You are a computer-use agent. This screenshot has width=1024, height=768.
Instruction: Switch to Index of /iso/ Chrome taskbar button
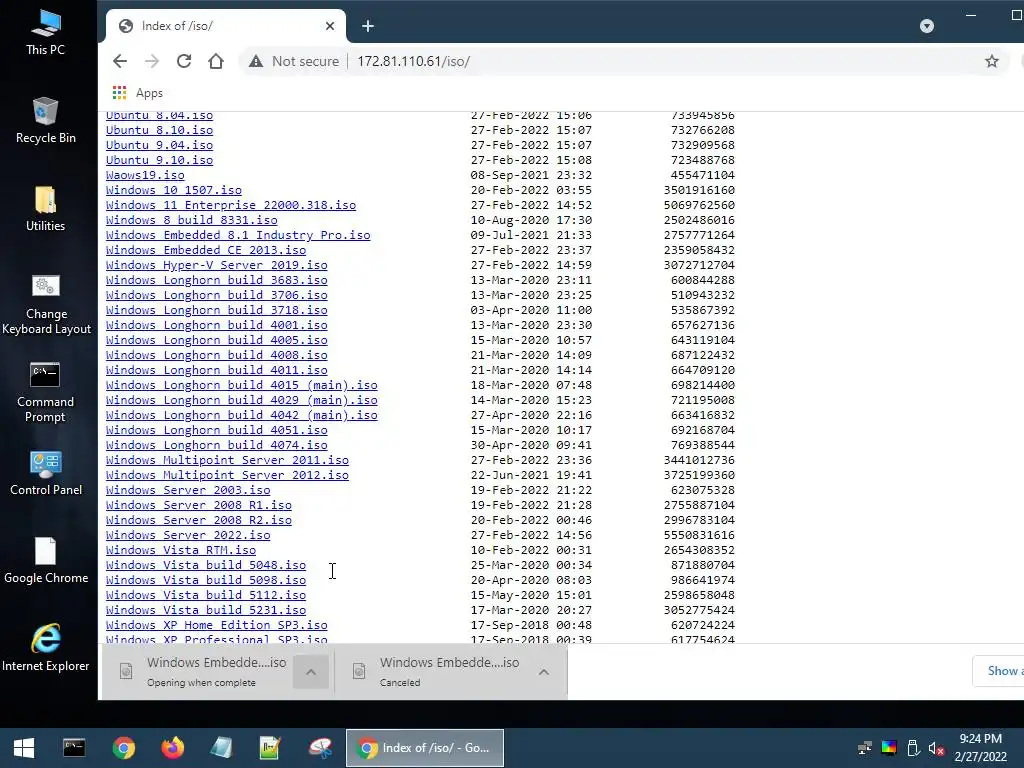tap(424, 748)
